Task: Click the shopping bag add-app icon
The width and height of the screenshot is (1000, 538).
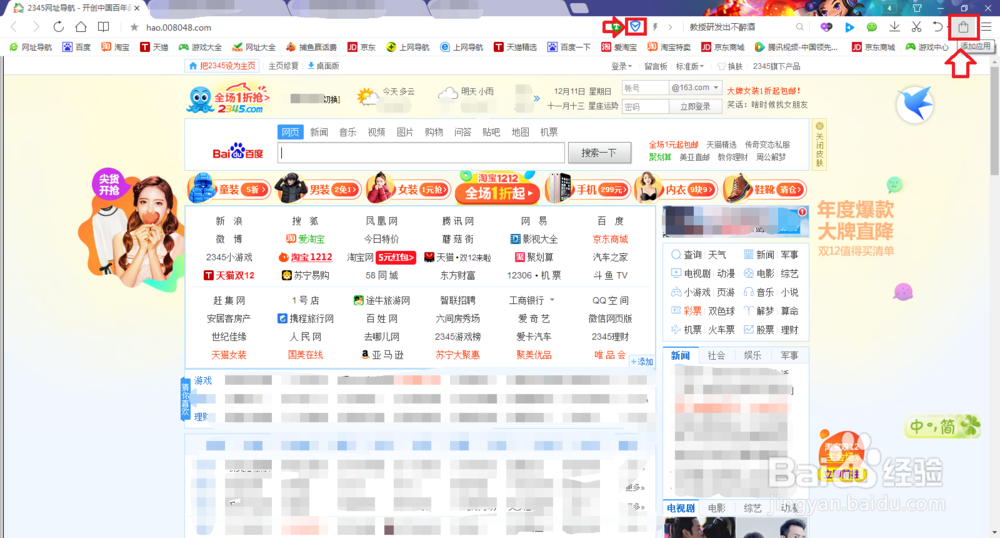Action: 963,27
